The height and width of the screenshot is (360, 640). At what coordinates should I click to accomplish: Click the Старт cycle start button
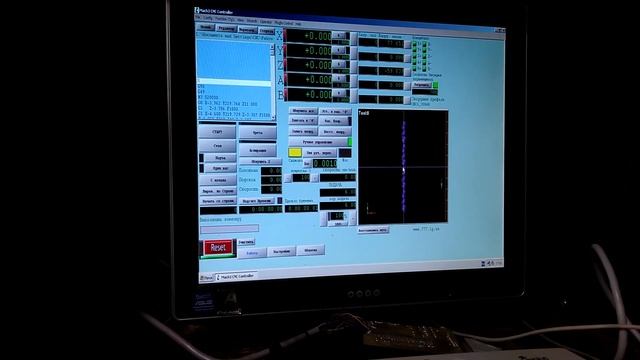point(218,132)
